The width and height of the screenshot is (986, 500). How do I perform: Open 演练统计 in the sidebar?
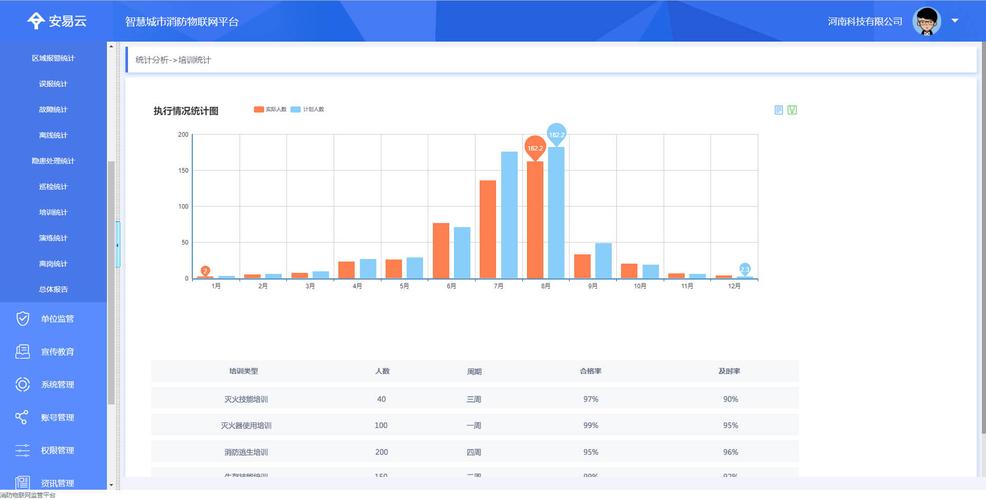pyautogui.click(x=53, y=238)
